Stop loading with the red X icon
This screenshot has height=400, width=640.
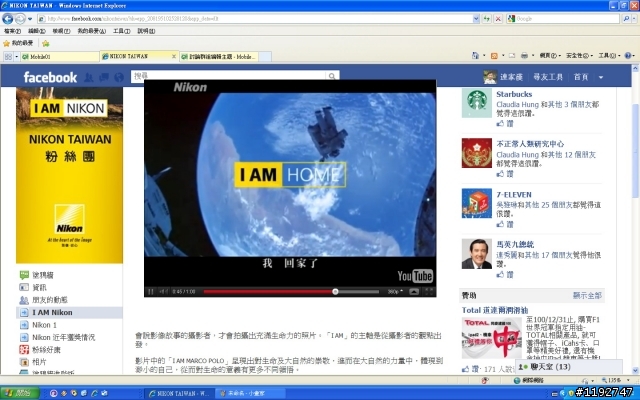498,19
